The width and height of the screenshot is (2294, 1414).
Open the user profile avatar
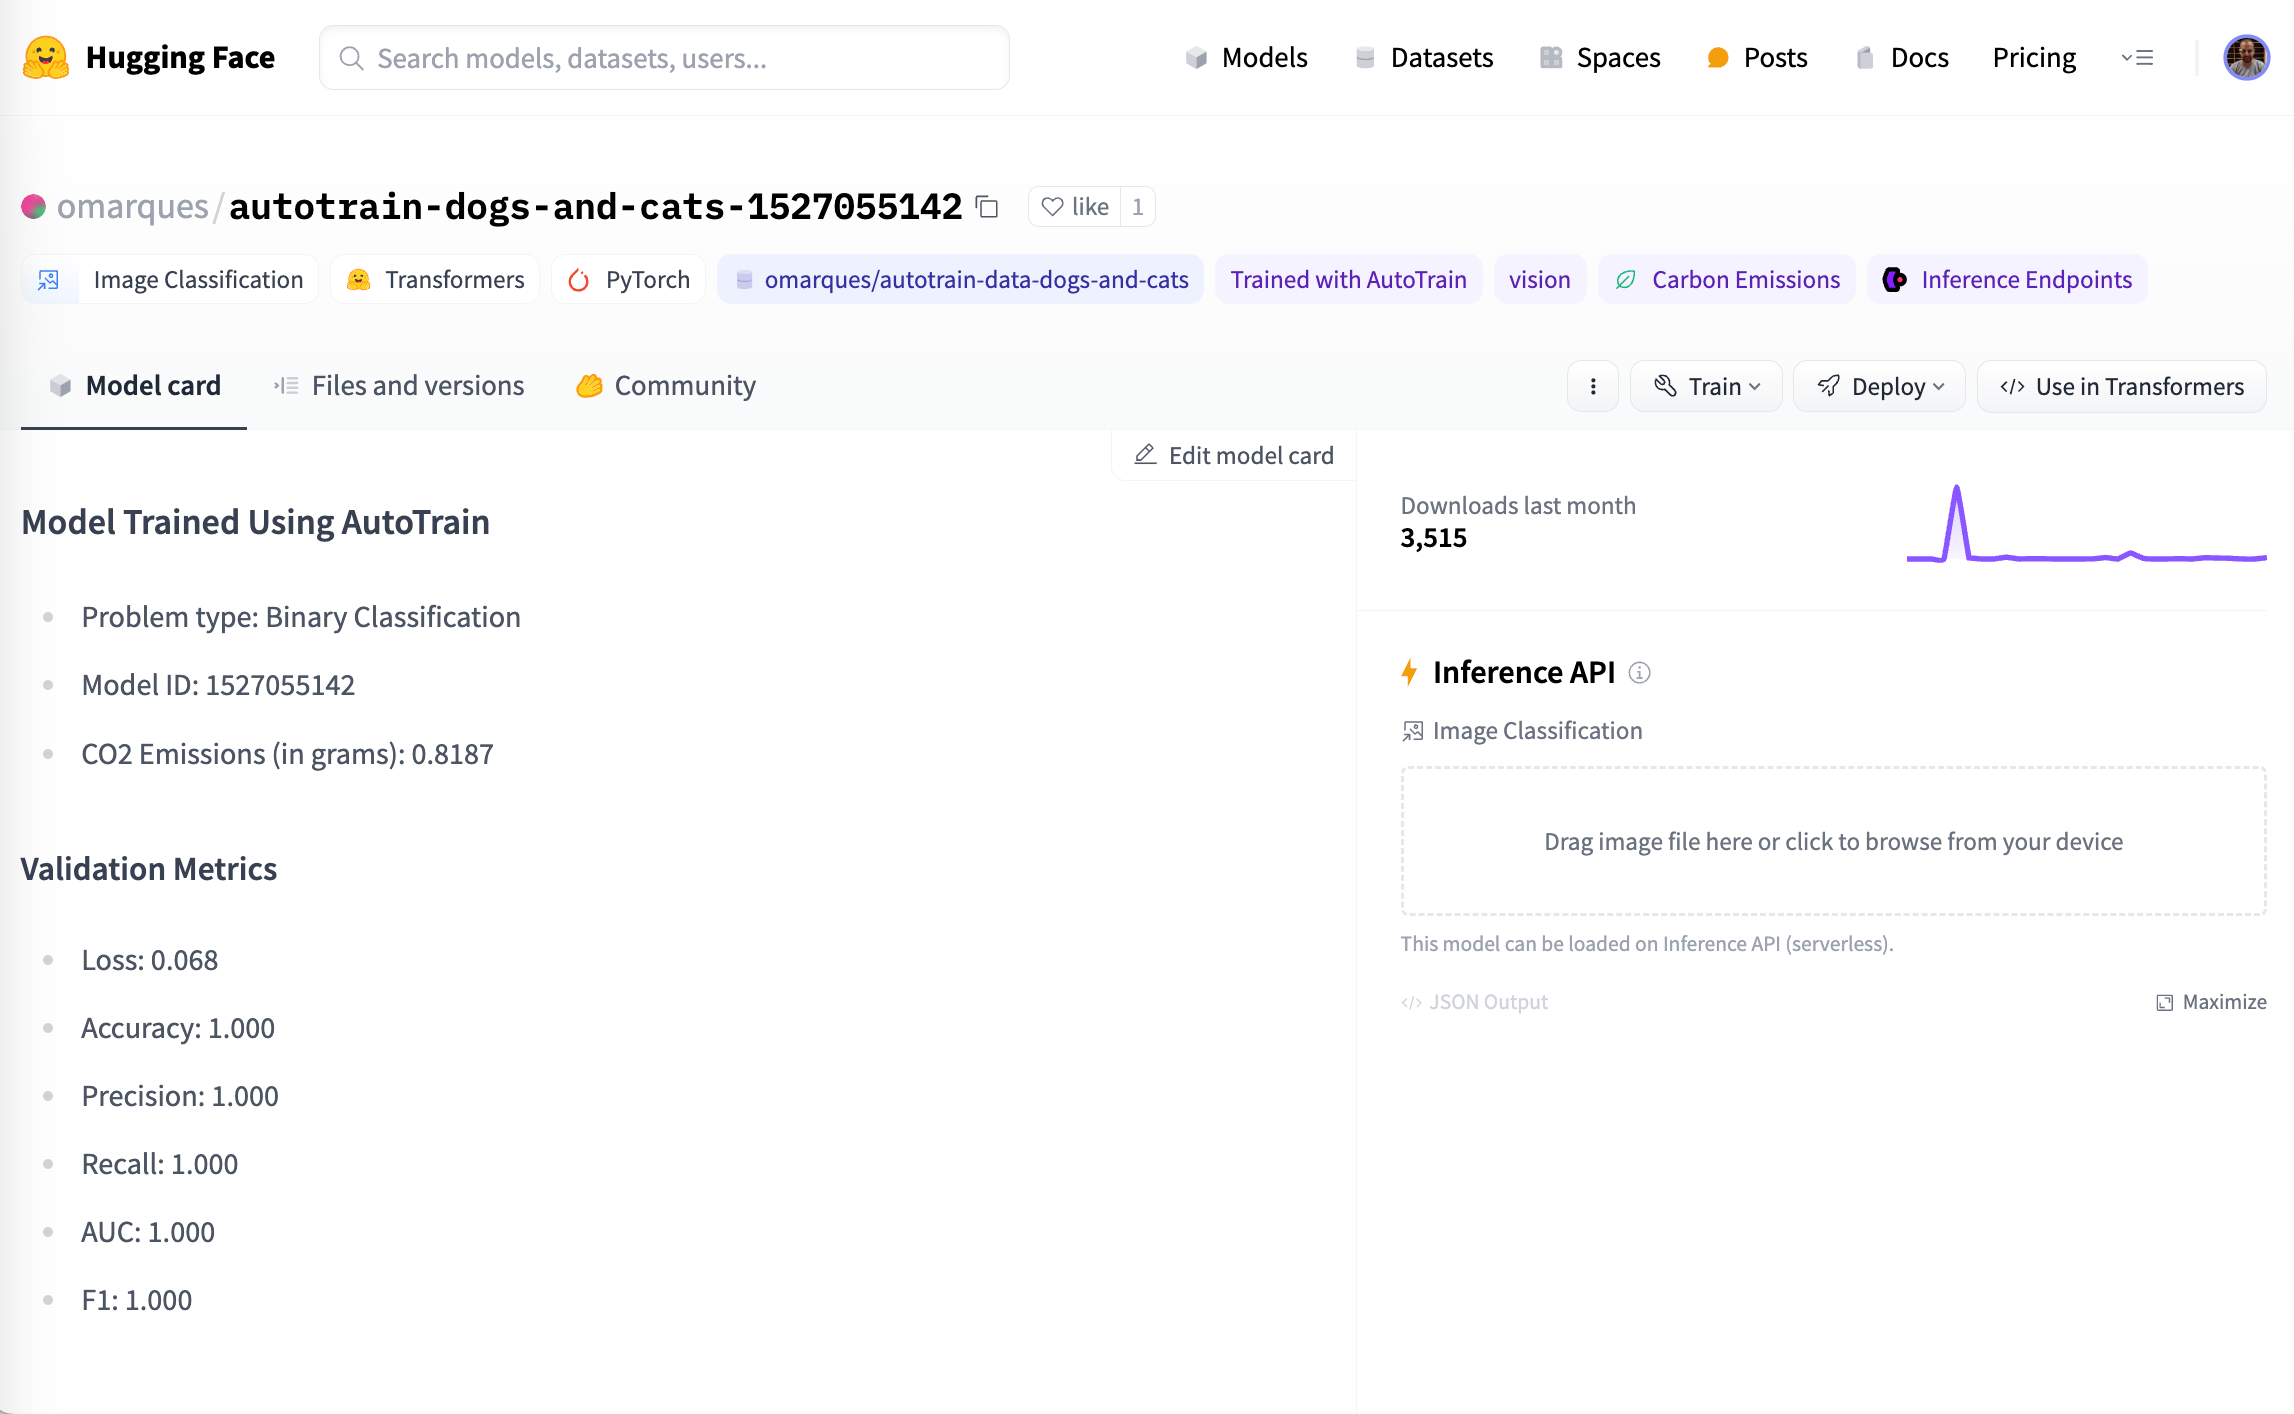point(2246,58)
